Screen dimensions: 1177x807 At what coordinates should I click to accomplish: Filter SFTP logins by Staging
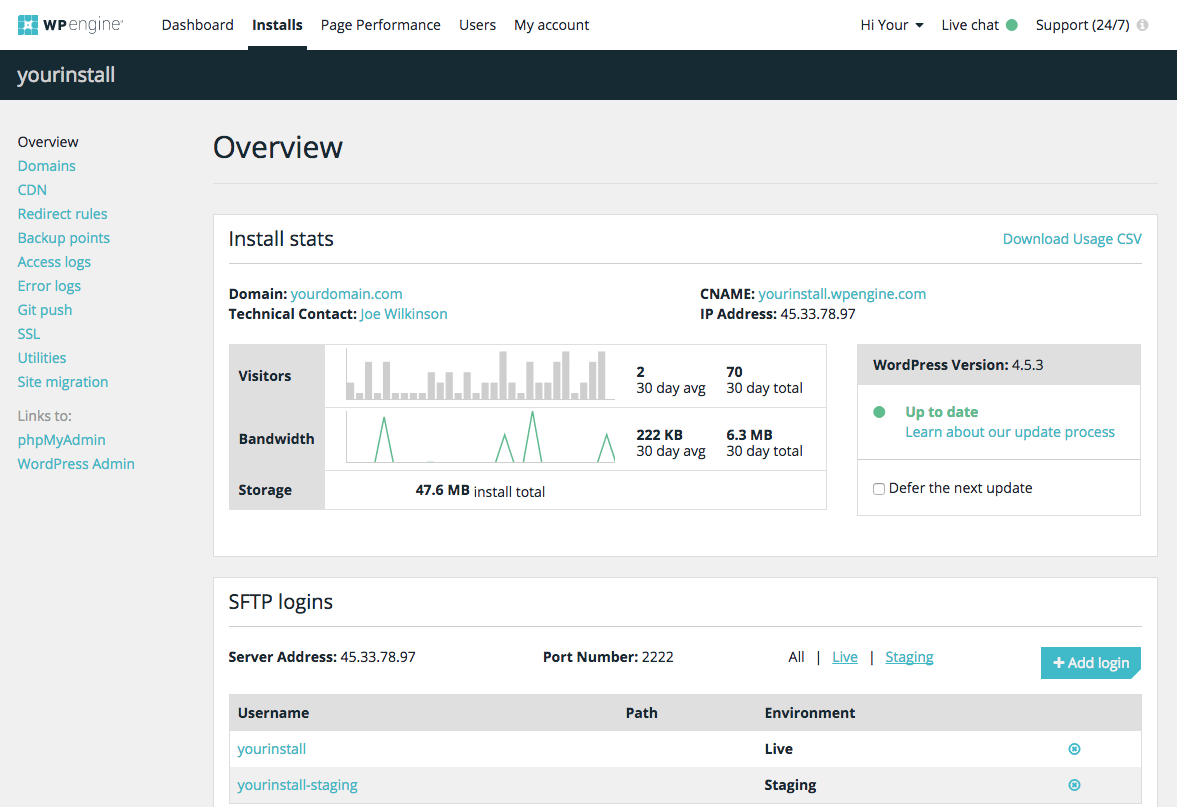(x=909, y=657)
